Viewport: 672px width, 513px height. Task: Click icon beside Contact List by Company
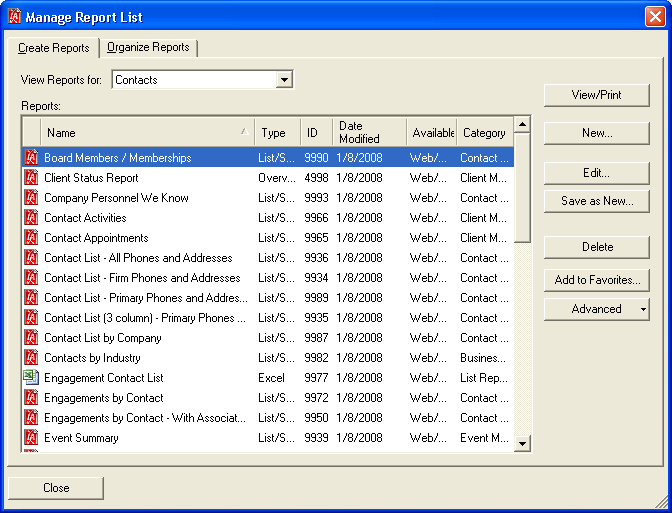tap(31, 338)
